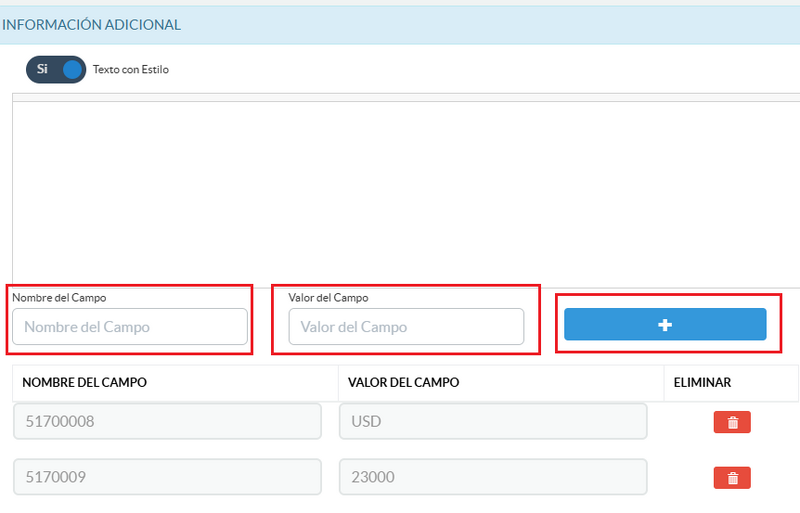Focus the Nombre del Campo input
Image resolution: width=800 pixels, height=513 pixels.
point(130,327)
